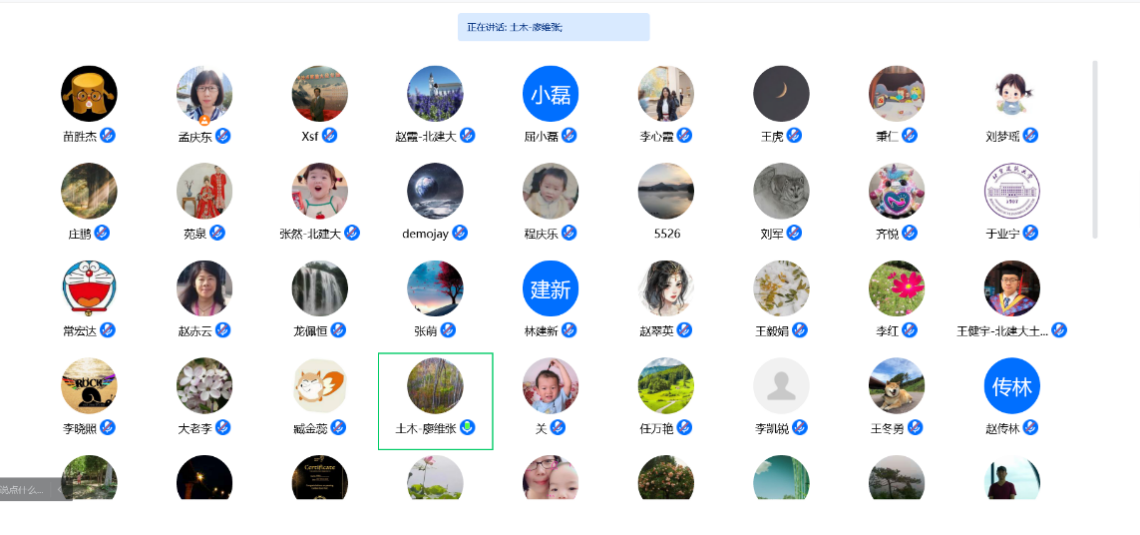Click muted mic icon next to Xsf

(329, 135)
